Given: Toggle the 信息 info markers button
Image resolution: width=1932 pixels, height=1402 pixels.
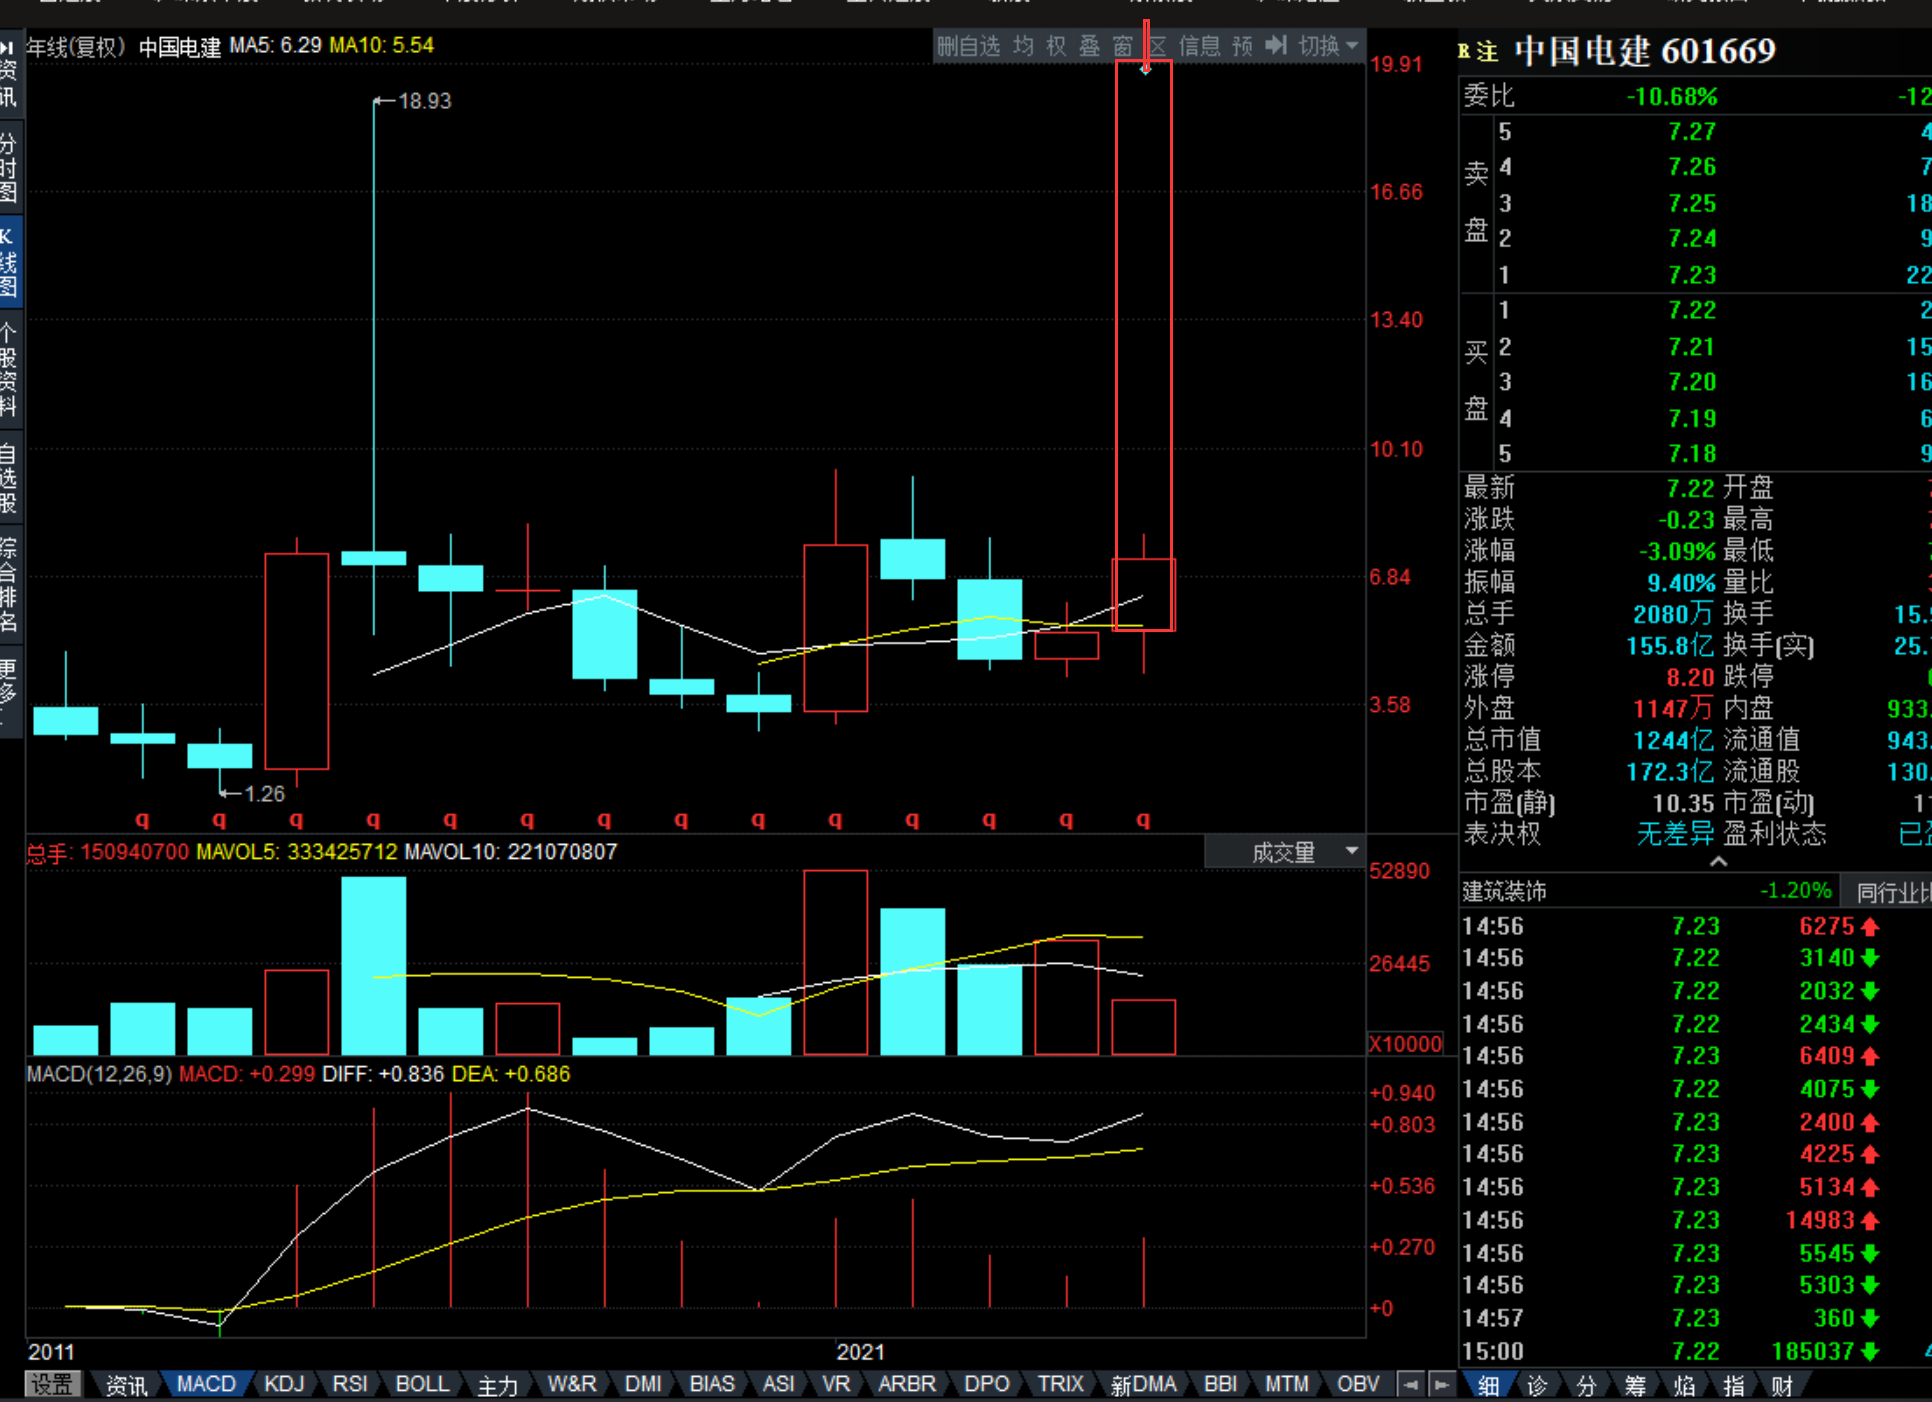Looking at the screenshot, I should [x=1200, y=46].
